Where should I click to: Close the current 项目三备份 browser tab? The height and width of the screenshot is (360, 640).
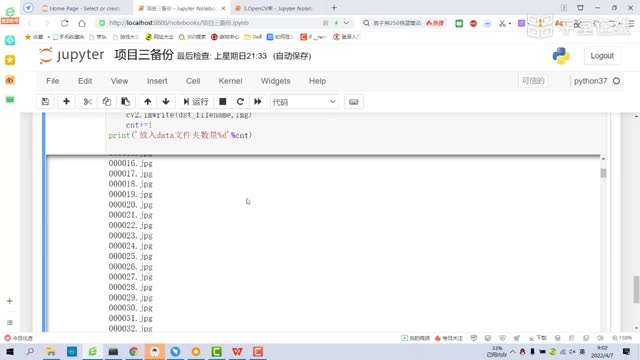coord(223,8)
